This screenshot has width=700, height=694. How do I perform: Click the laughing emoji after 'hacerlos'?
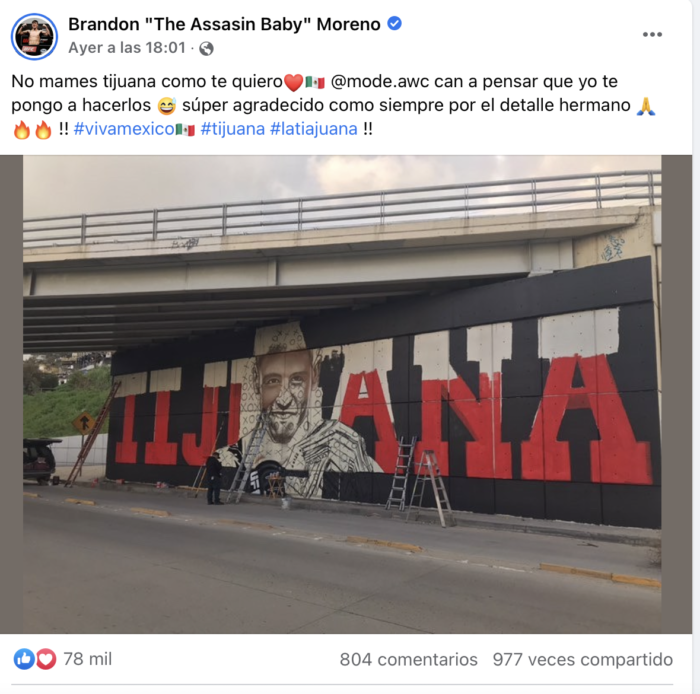tap(166, 106)
